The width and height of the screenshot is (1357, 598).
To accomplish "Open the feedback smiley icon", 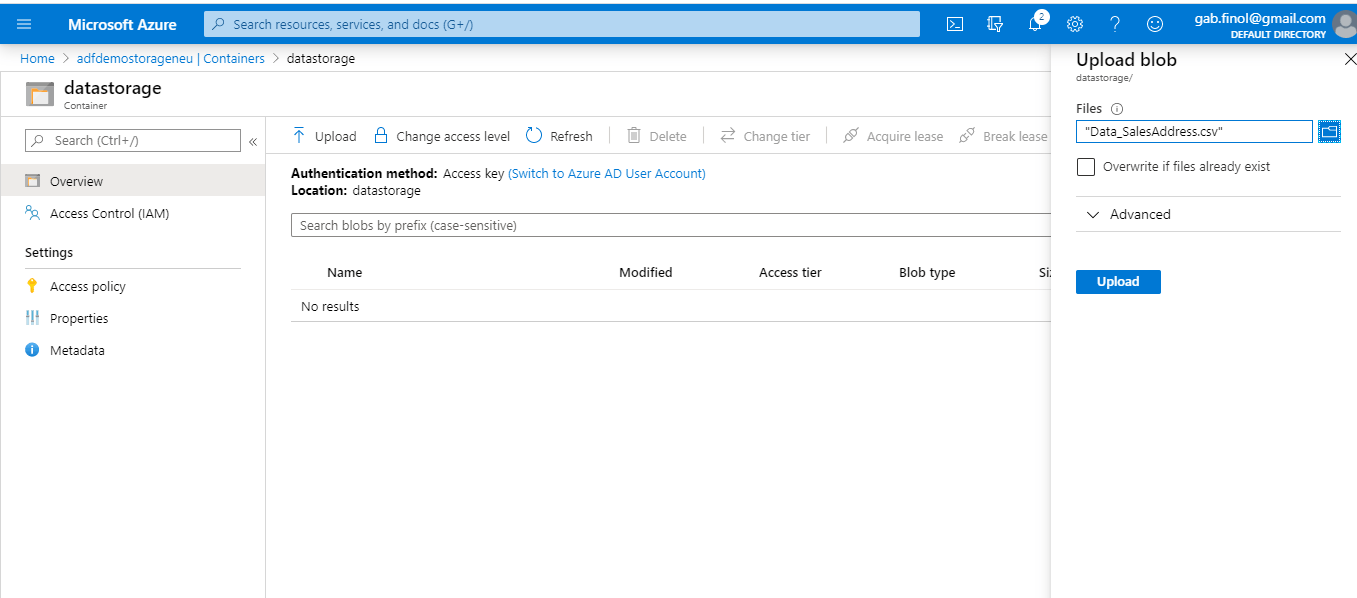I will click(1155, 24).
